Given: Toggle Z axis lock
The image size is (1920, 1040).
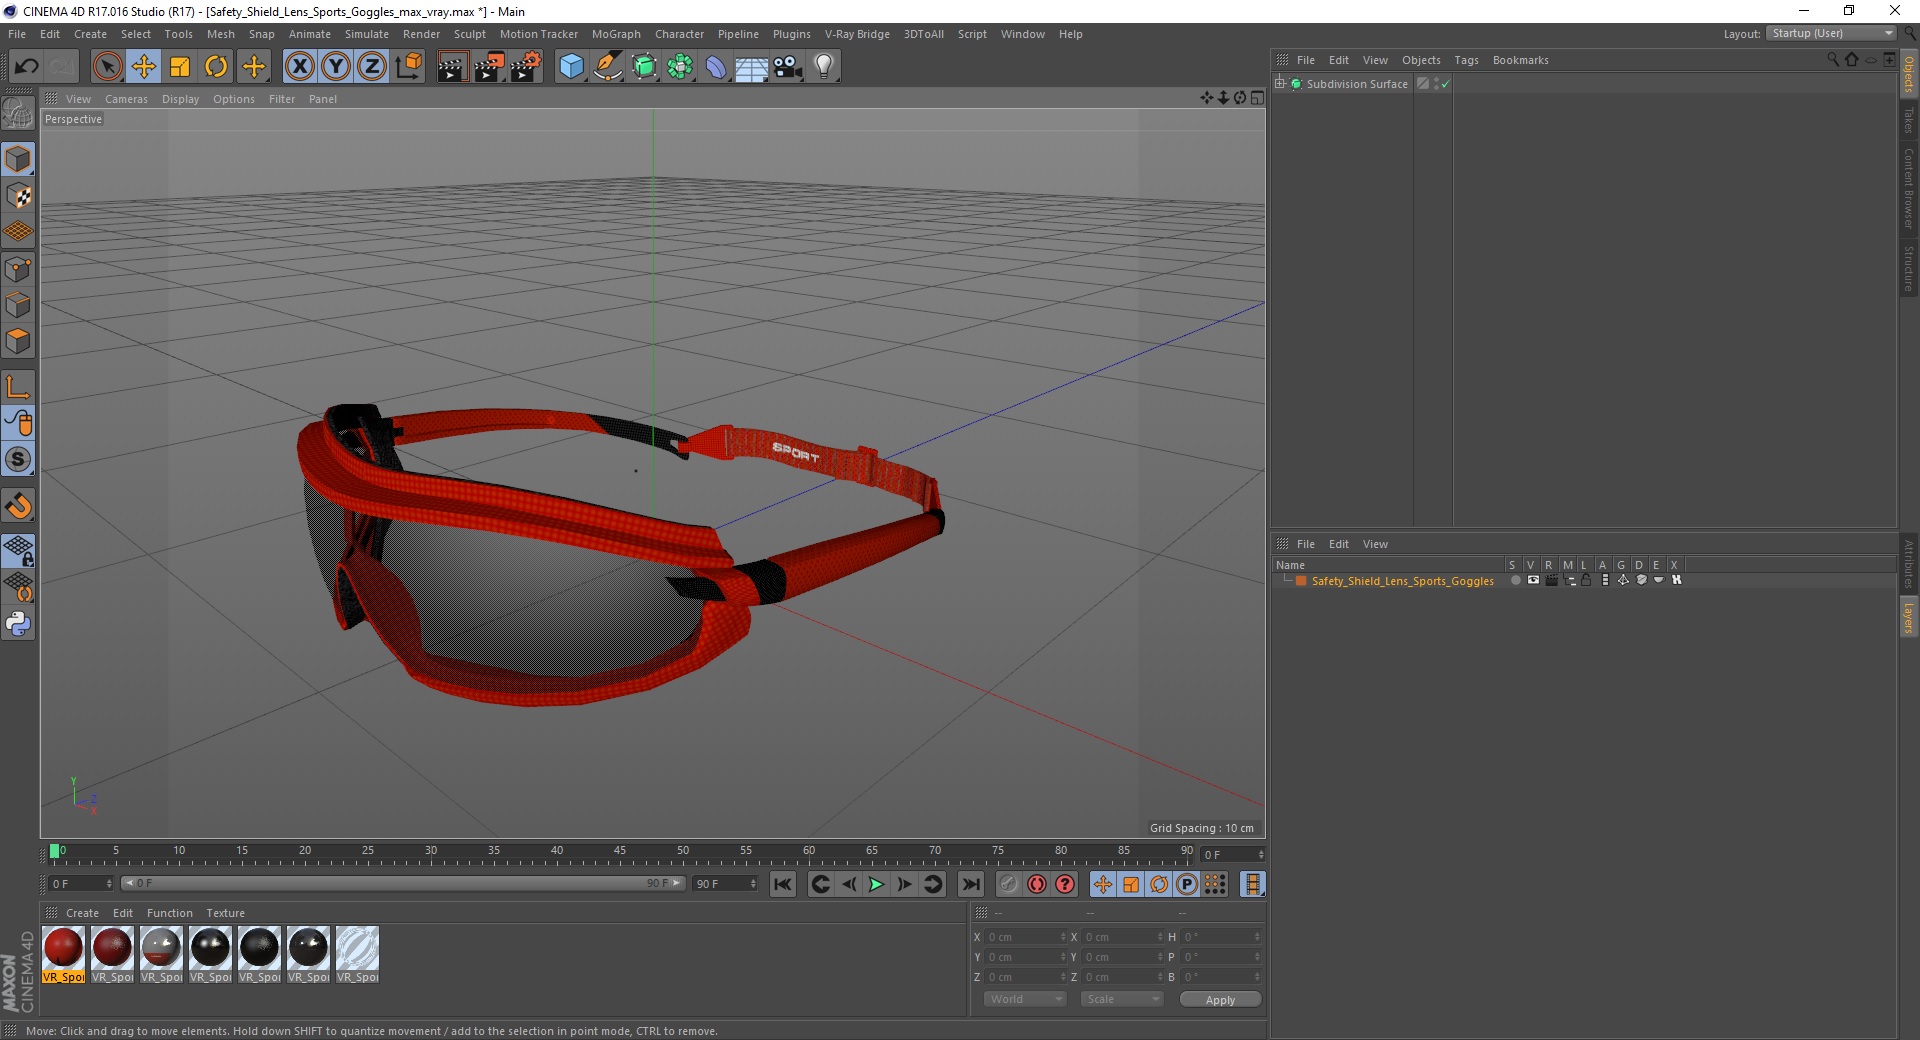Looking at the screenshot, I should click(372, 67).
